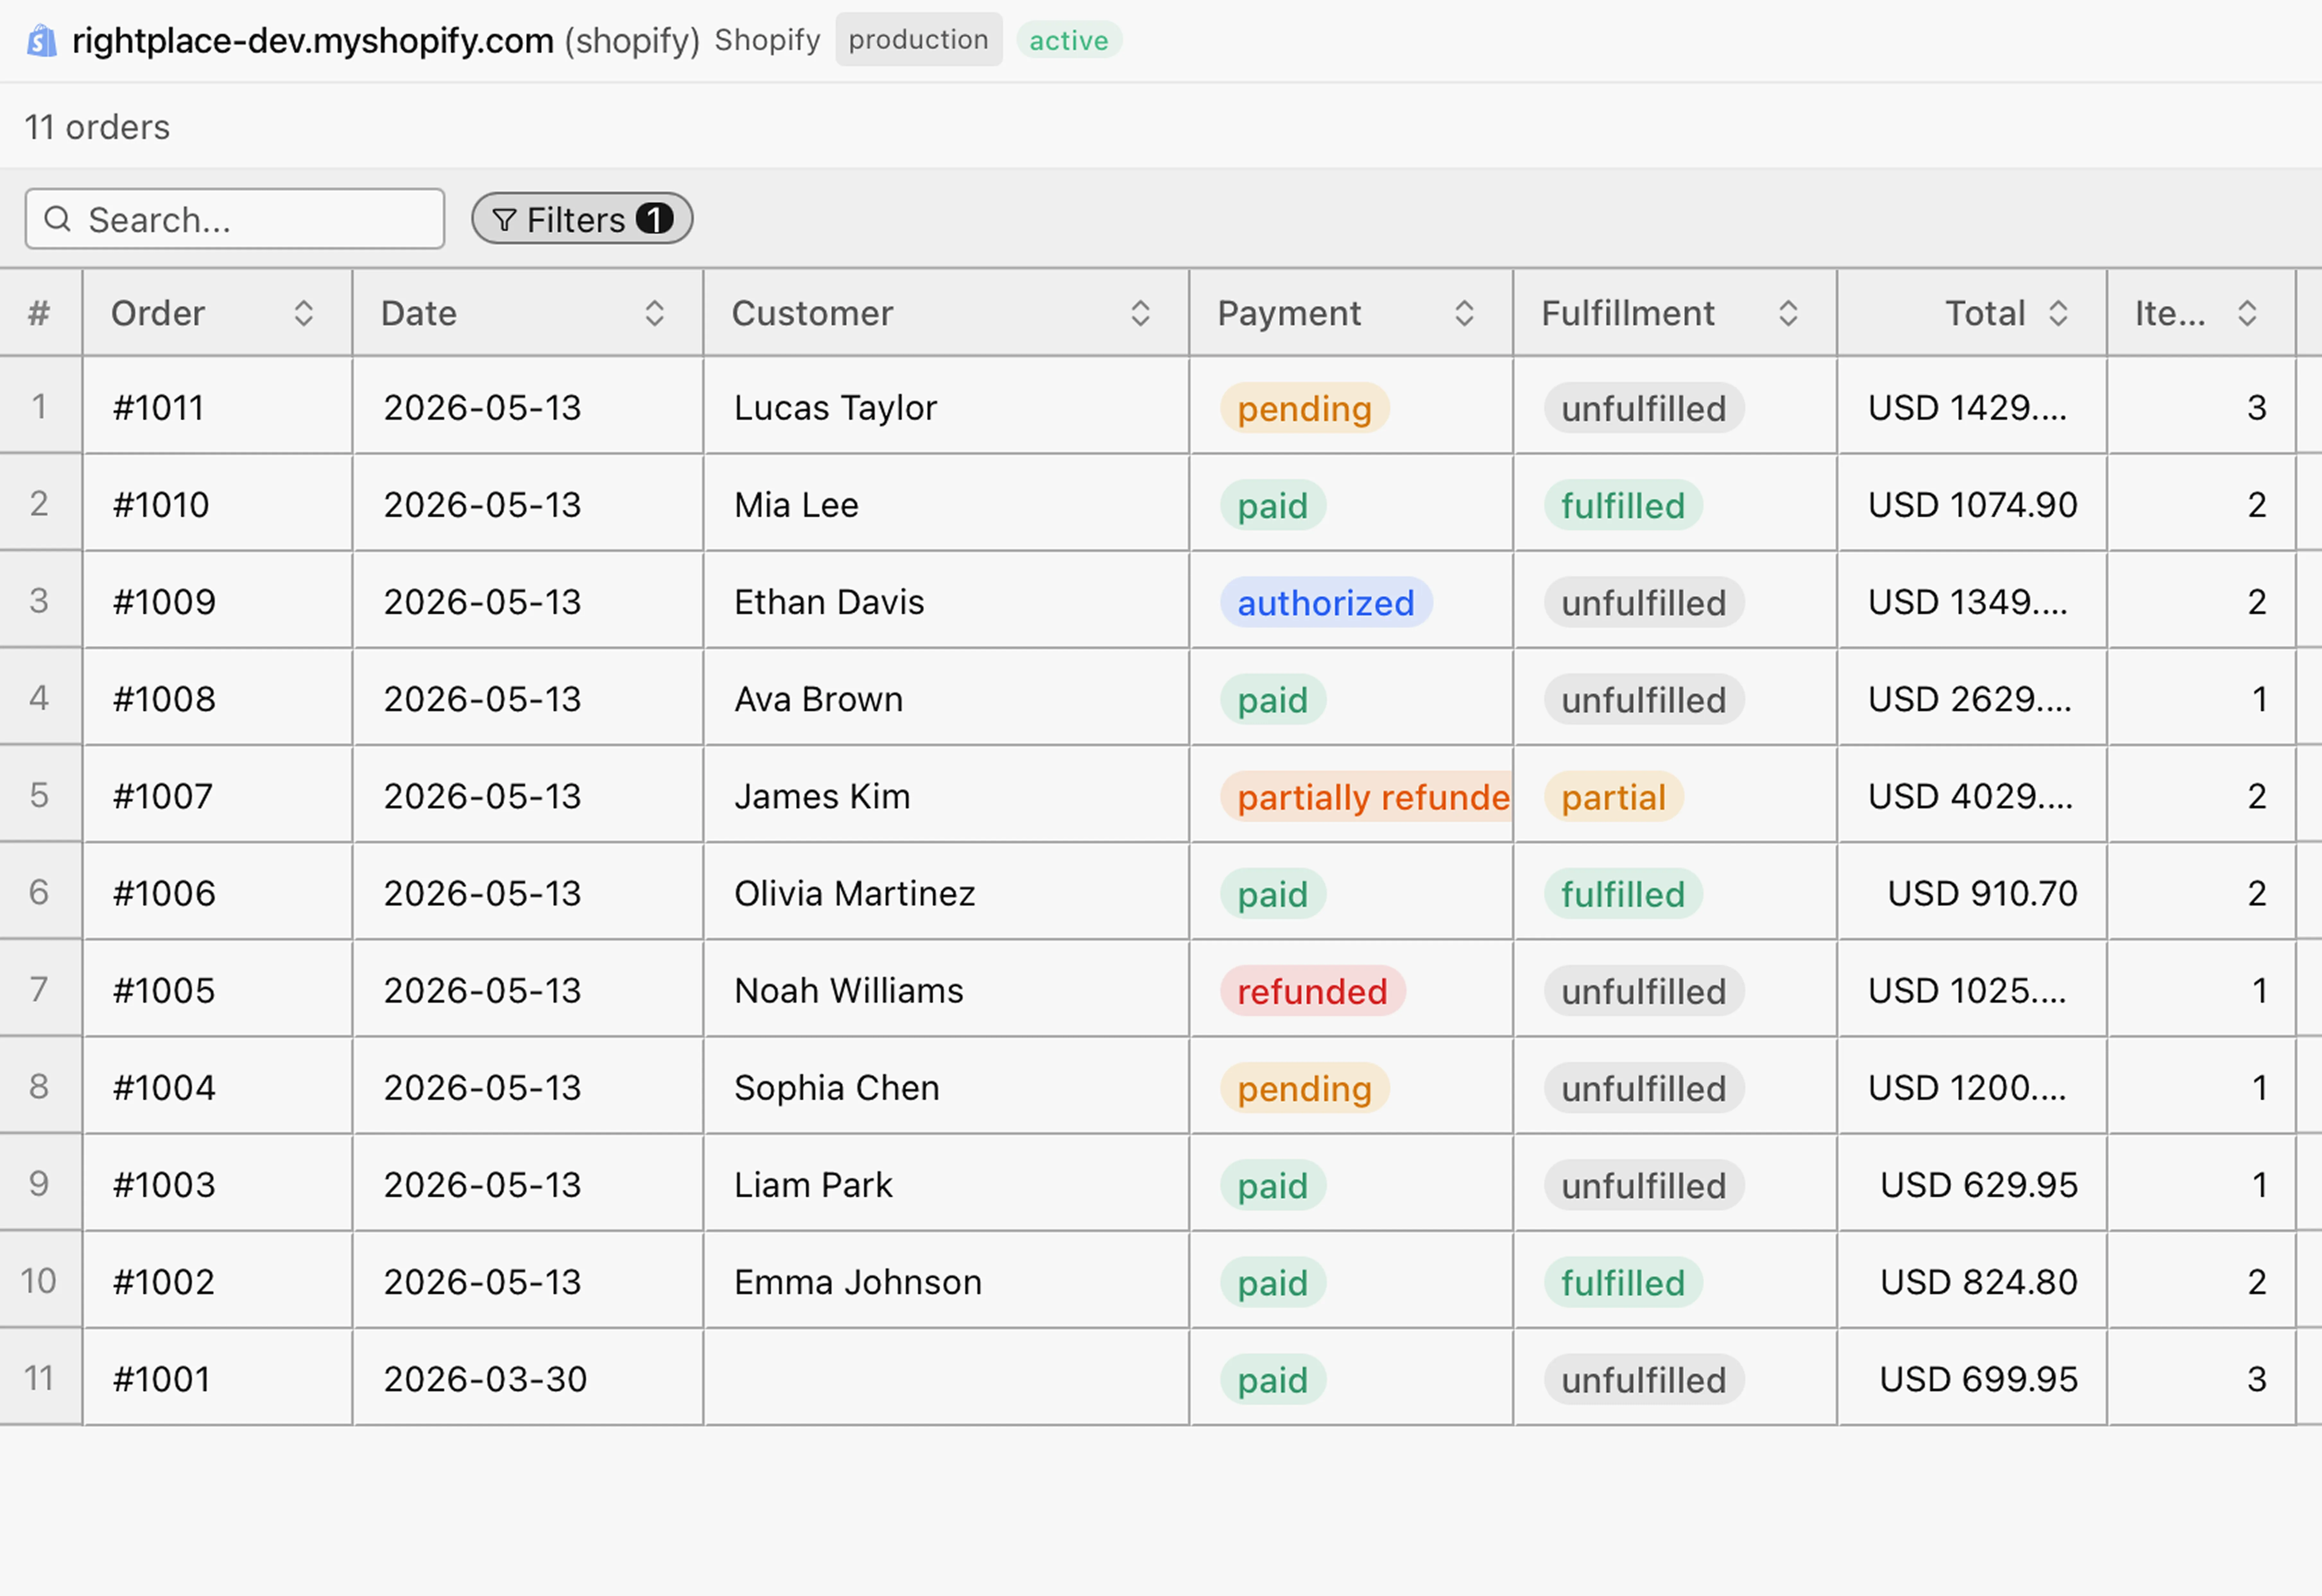The image size is (2322, 1596).
Task: Click the production environment tag
Action: point(919,40)
